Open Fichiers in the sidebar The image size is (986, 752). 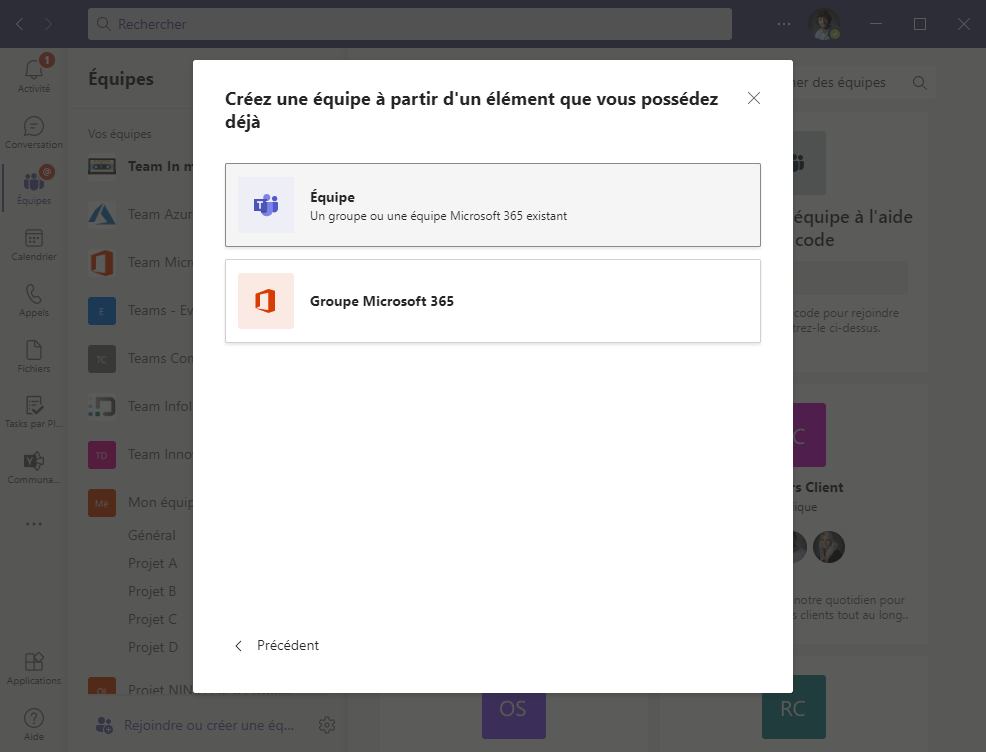pos(34,356)
